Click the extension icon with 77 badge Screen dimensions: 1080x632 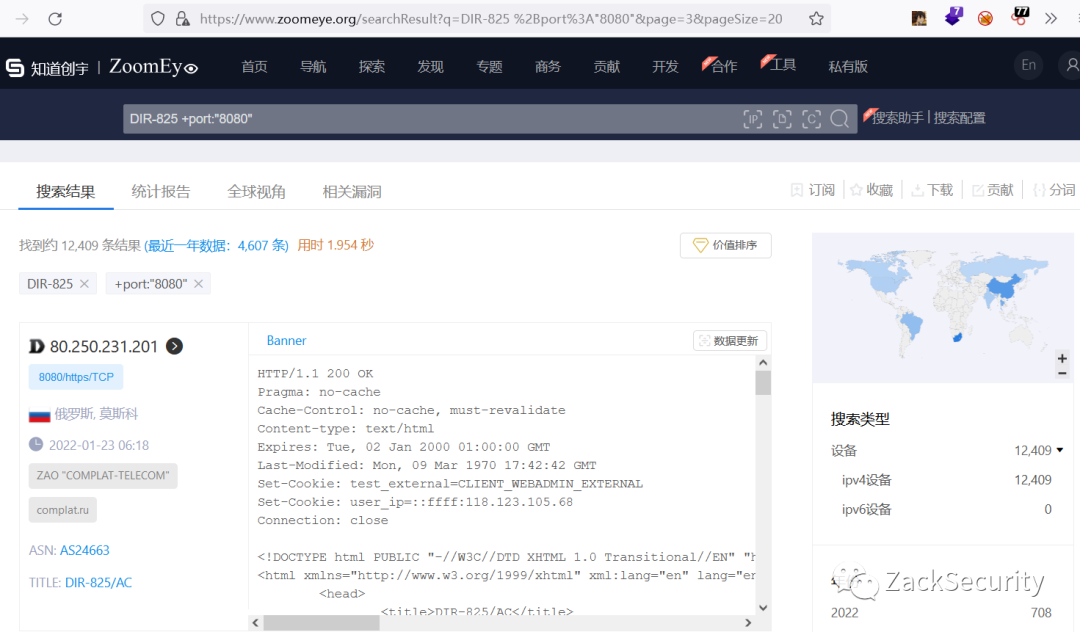click(1020, 16)
